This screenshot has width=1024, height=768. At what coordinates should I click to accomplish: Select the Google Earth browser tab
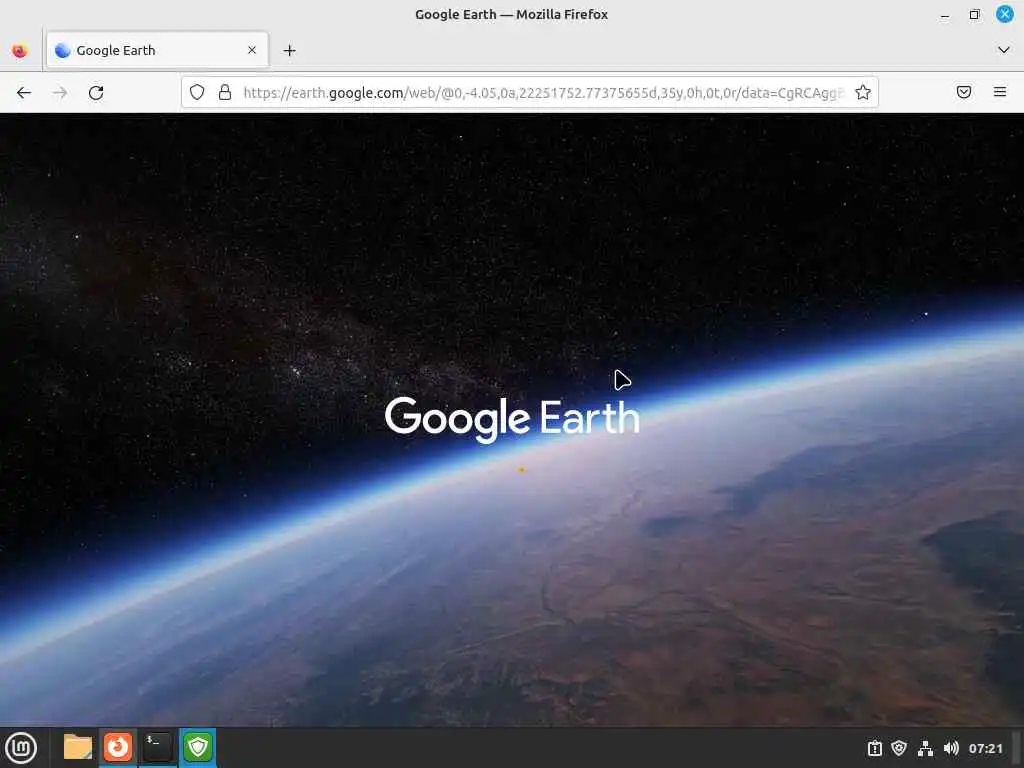157,50
